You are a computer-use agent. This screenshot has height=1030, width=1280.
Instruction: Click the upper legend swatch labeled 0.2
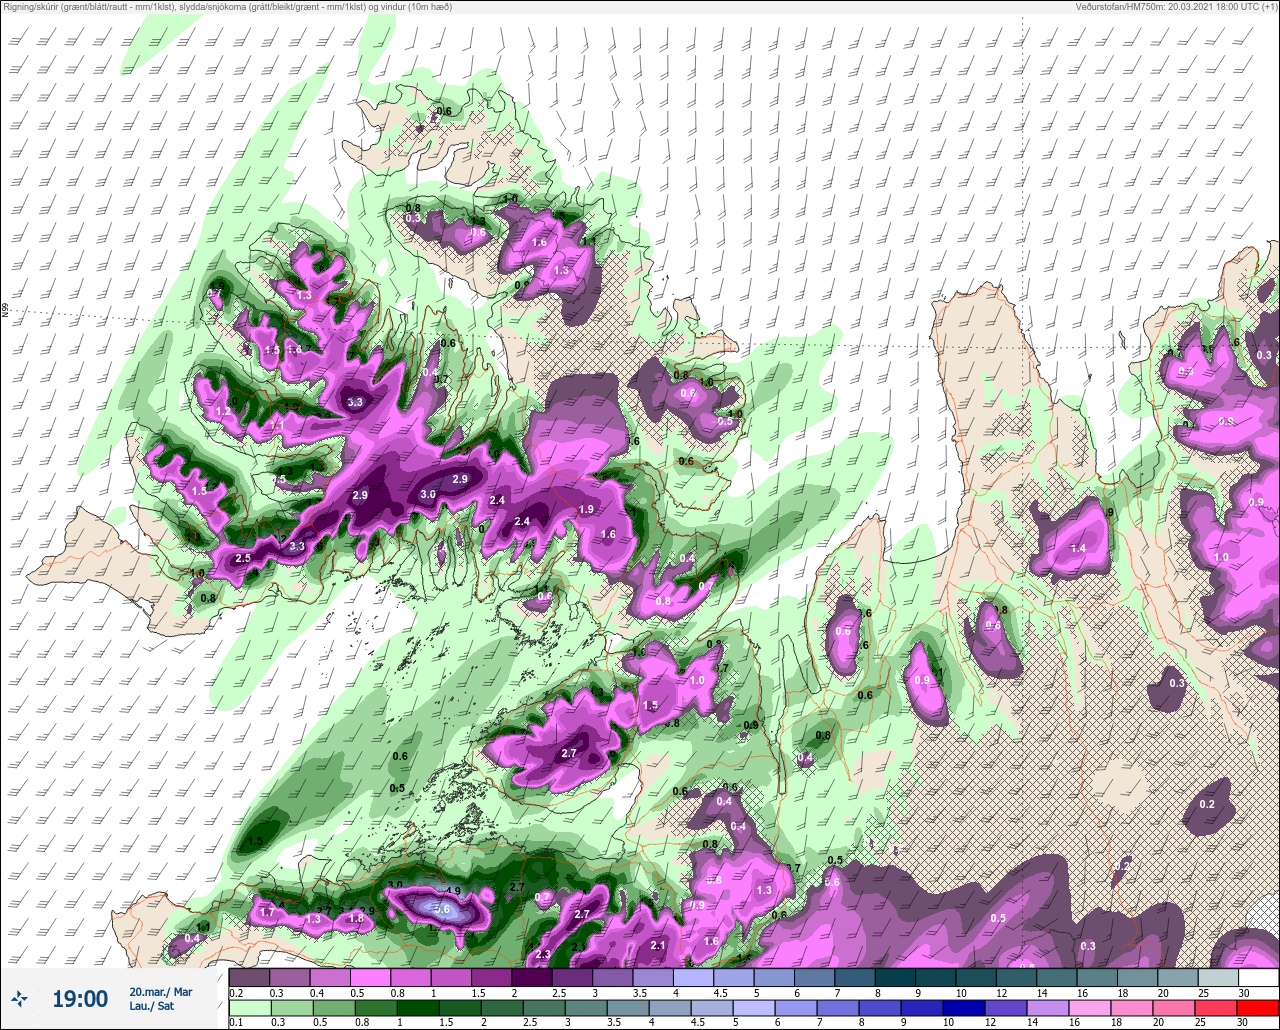point(249,977)
